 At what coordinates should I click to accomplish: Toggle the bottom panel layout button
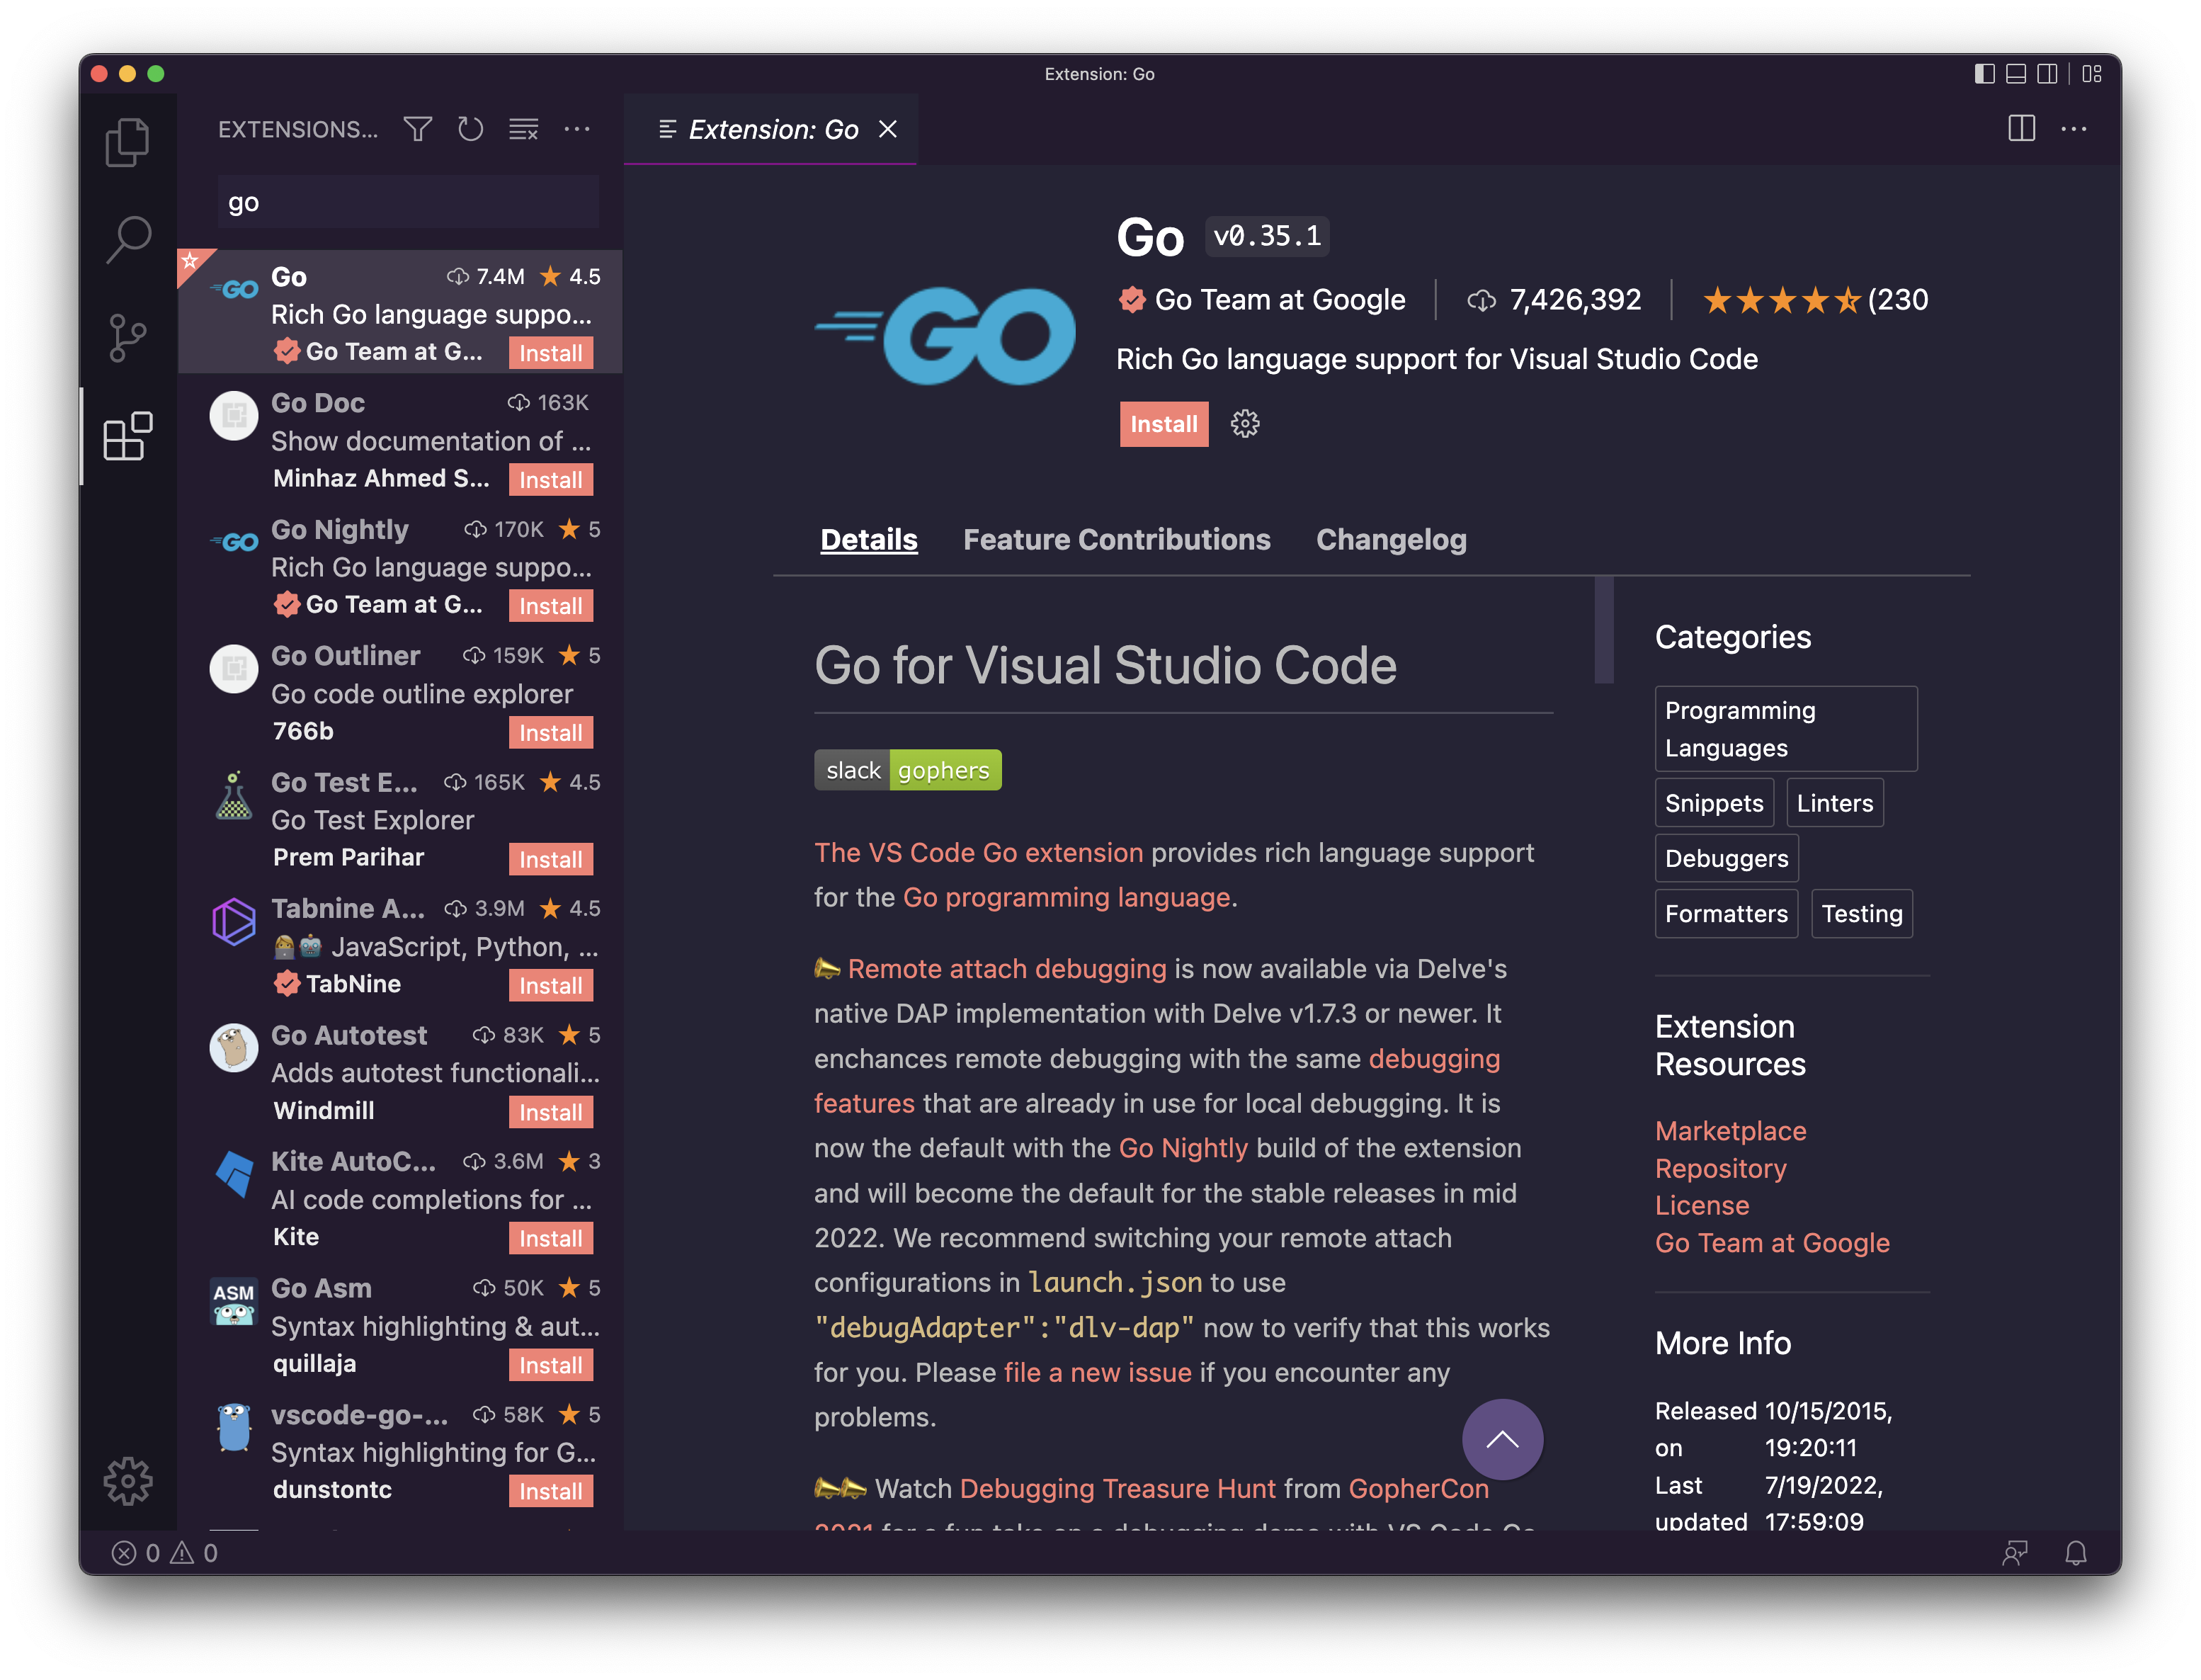2016,74
